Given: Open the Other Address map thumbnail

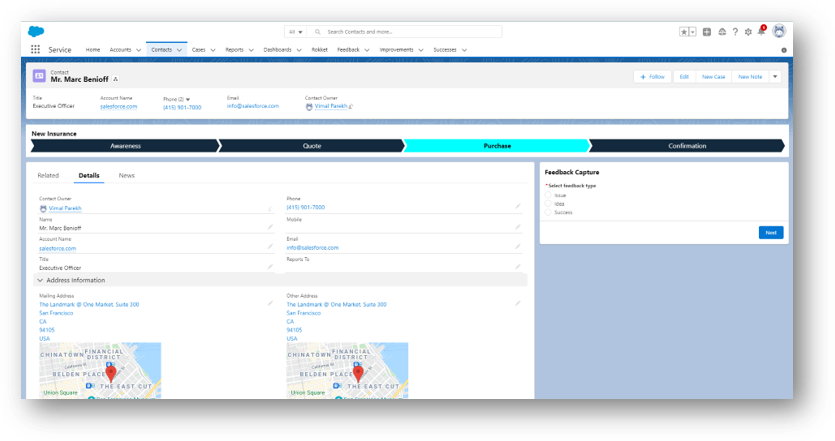Looking at the screenshot, I should pyautogui.click(x=347, y=370).
